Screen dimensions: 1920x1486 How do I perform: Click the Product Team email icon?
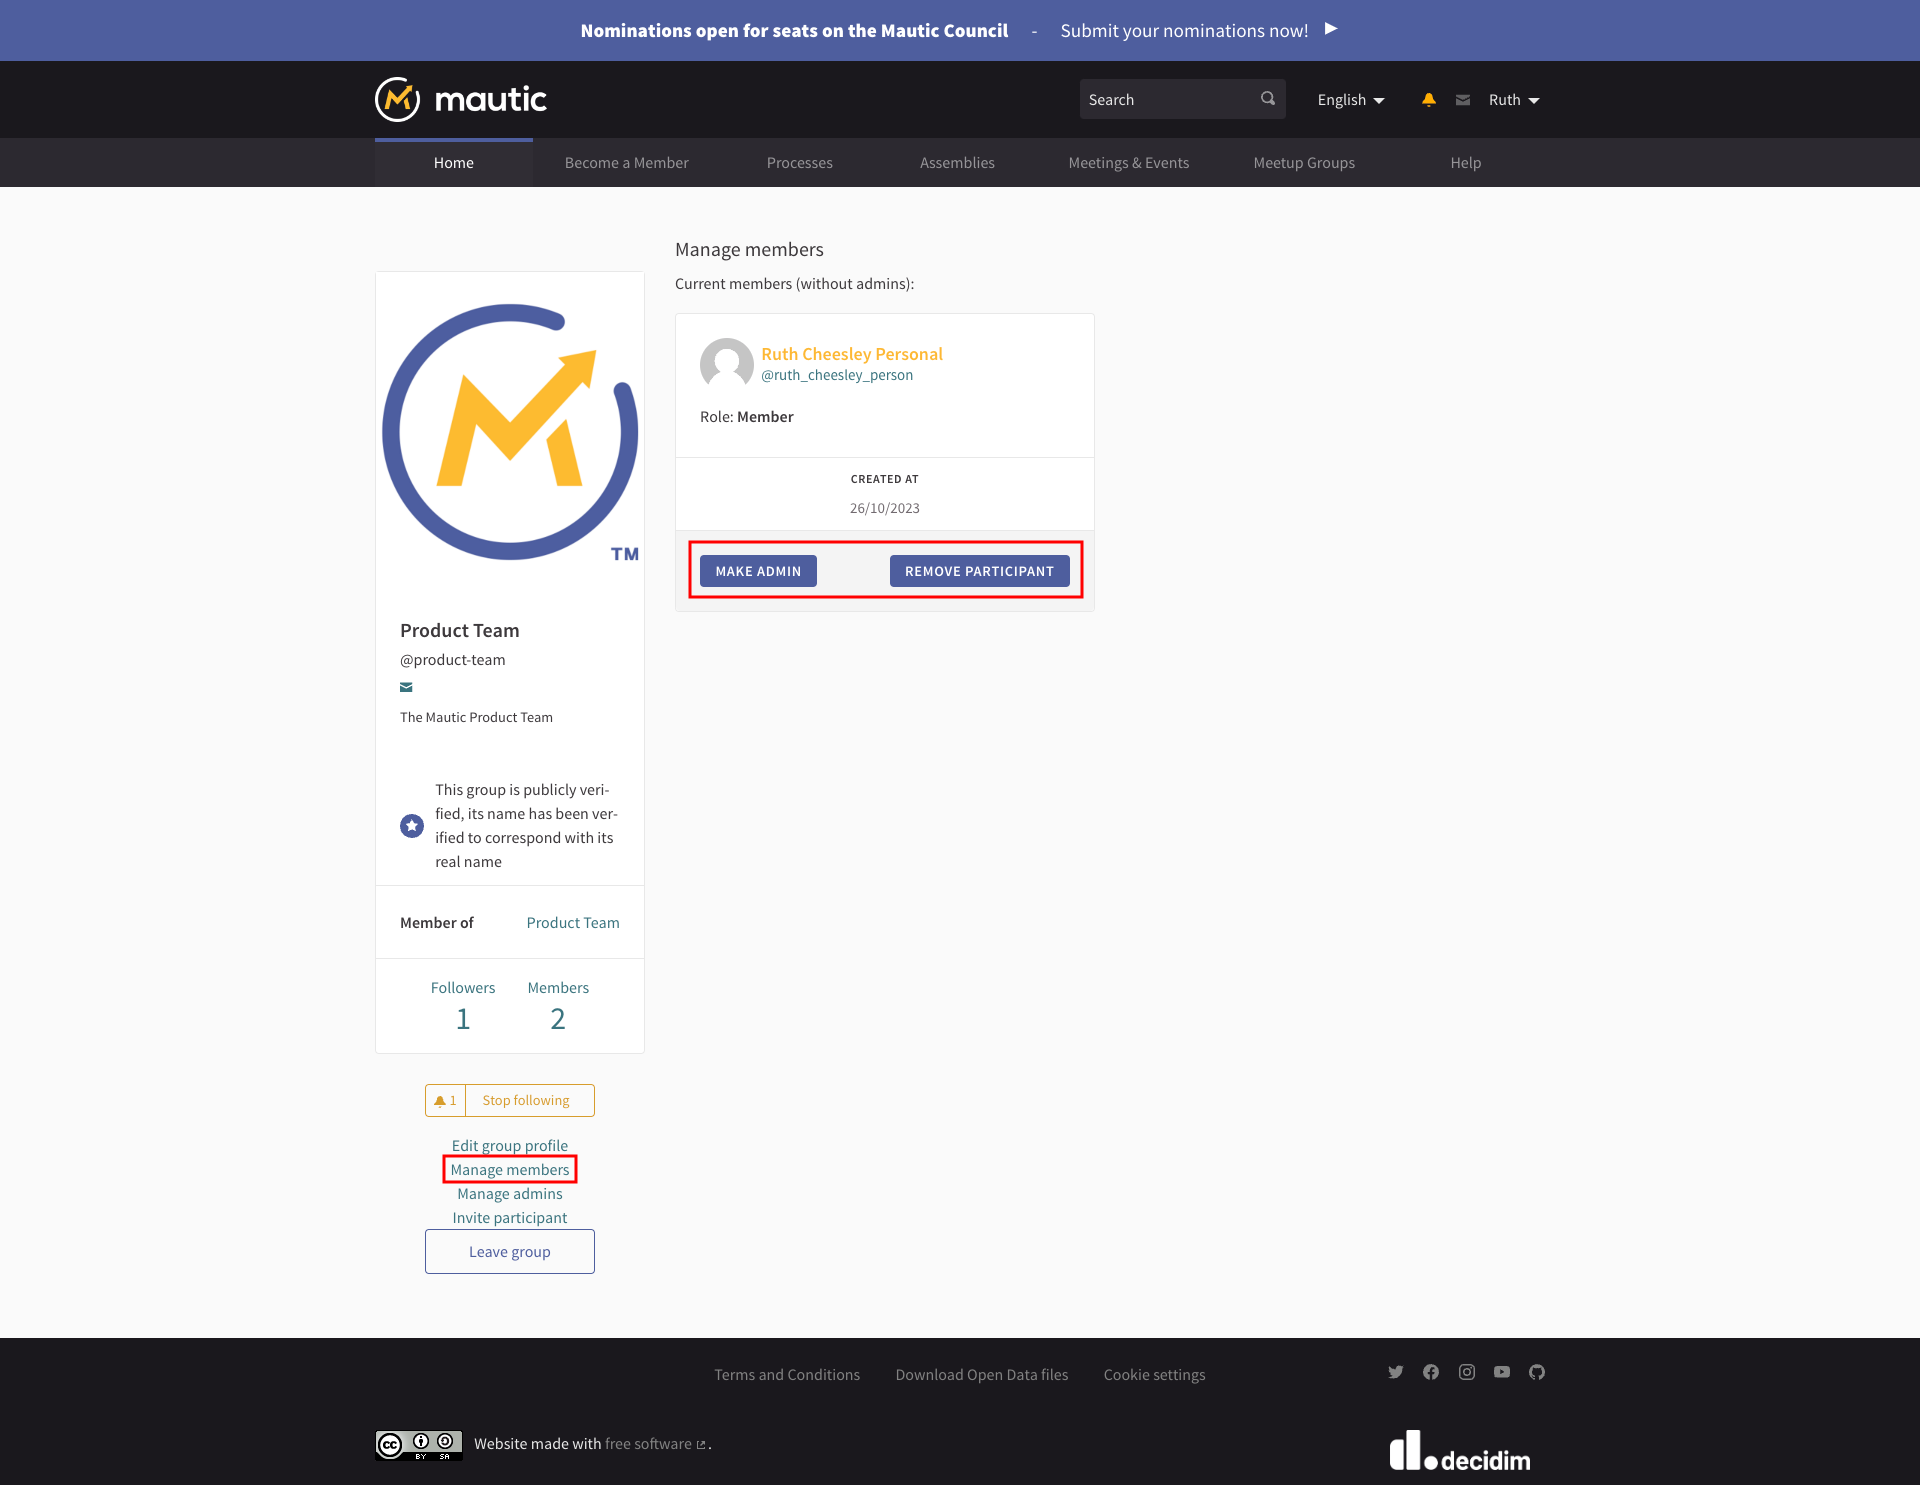[x=407, y=688]
